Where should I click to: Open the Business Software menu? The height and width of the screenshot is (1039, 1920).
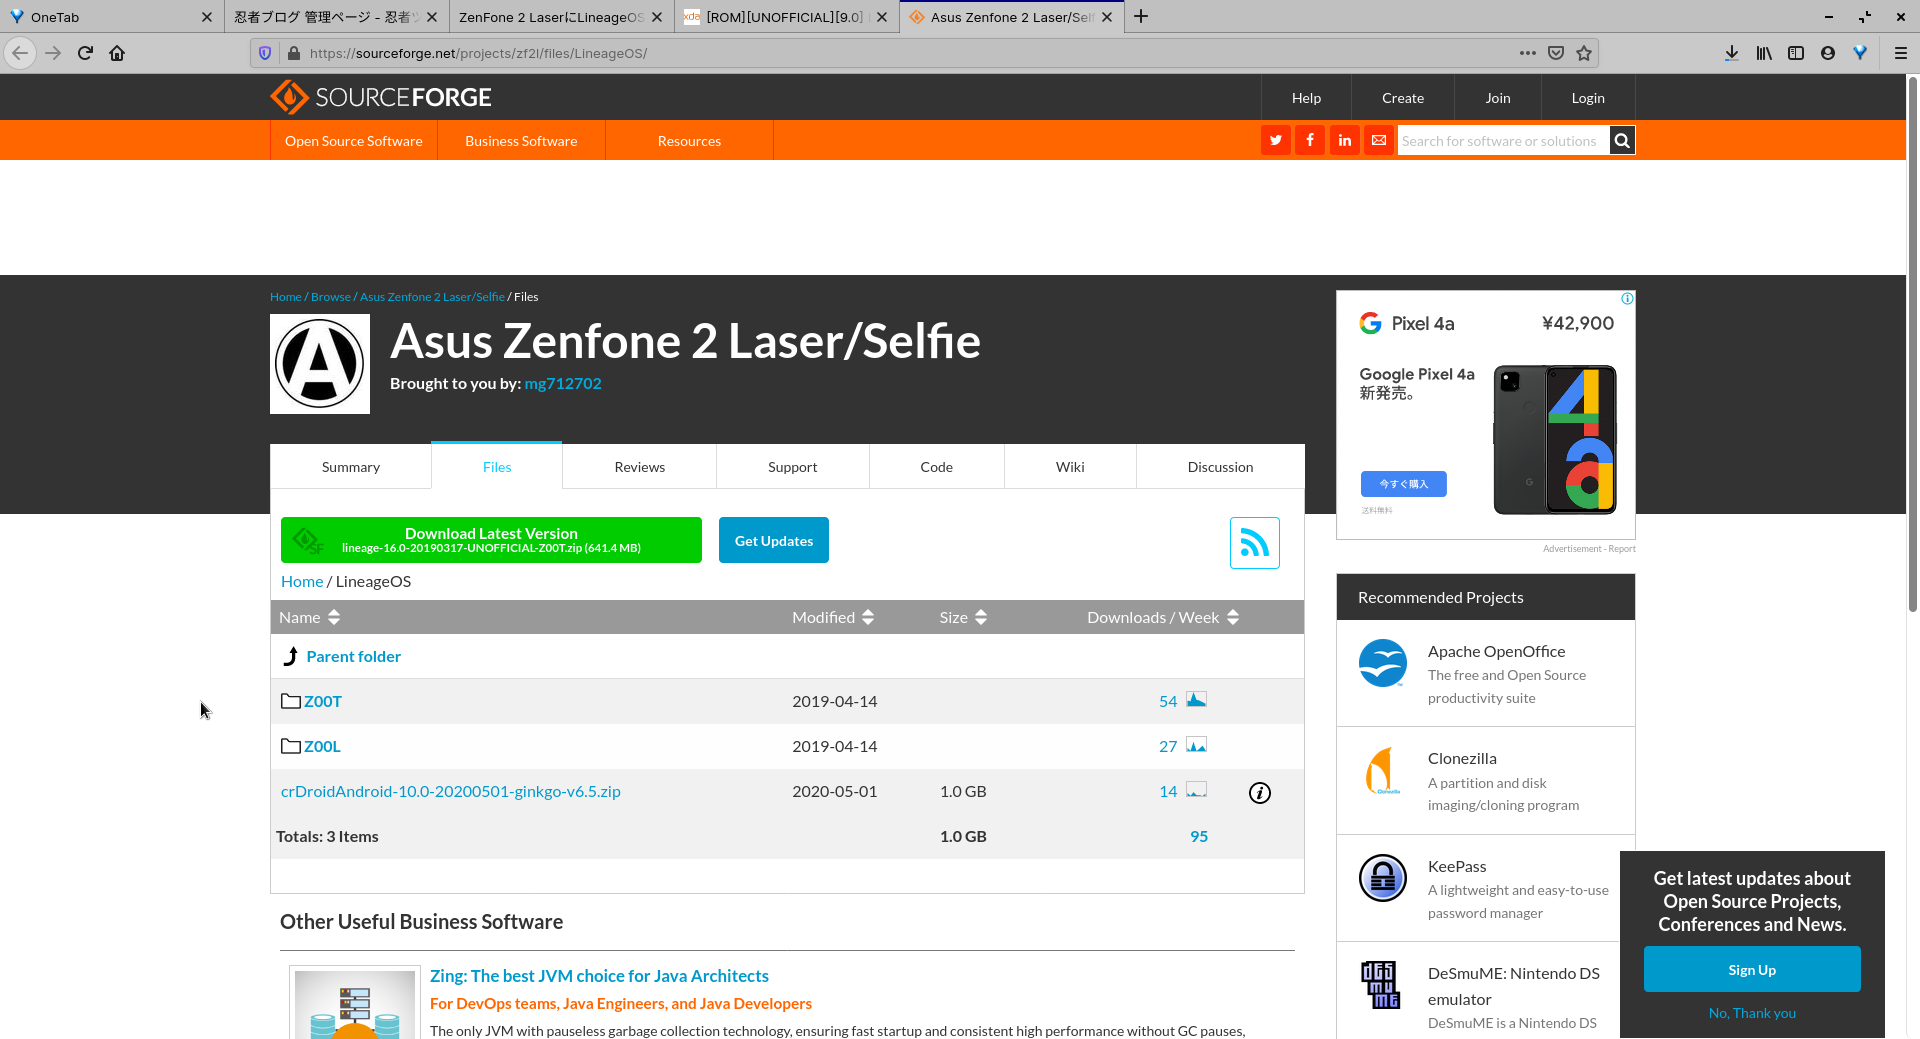[x=521, y=141]
